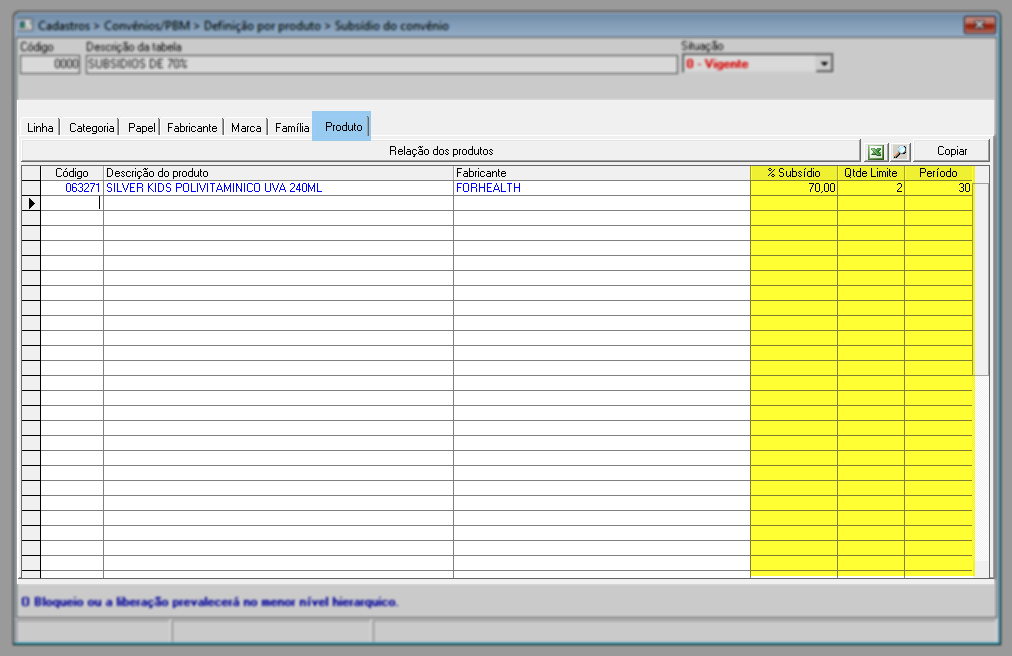Viewport: 1012px width, 656px height.
Task: Click the new row's Código cell
Action: click(x=72, y=203)
